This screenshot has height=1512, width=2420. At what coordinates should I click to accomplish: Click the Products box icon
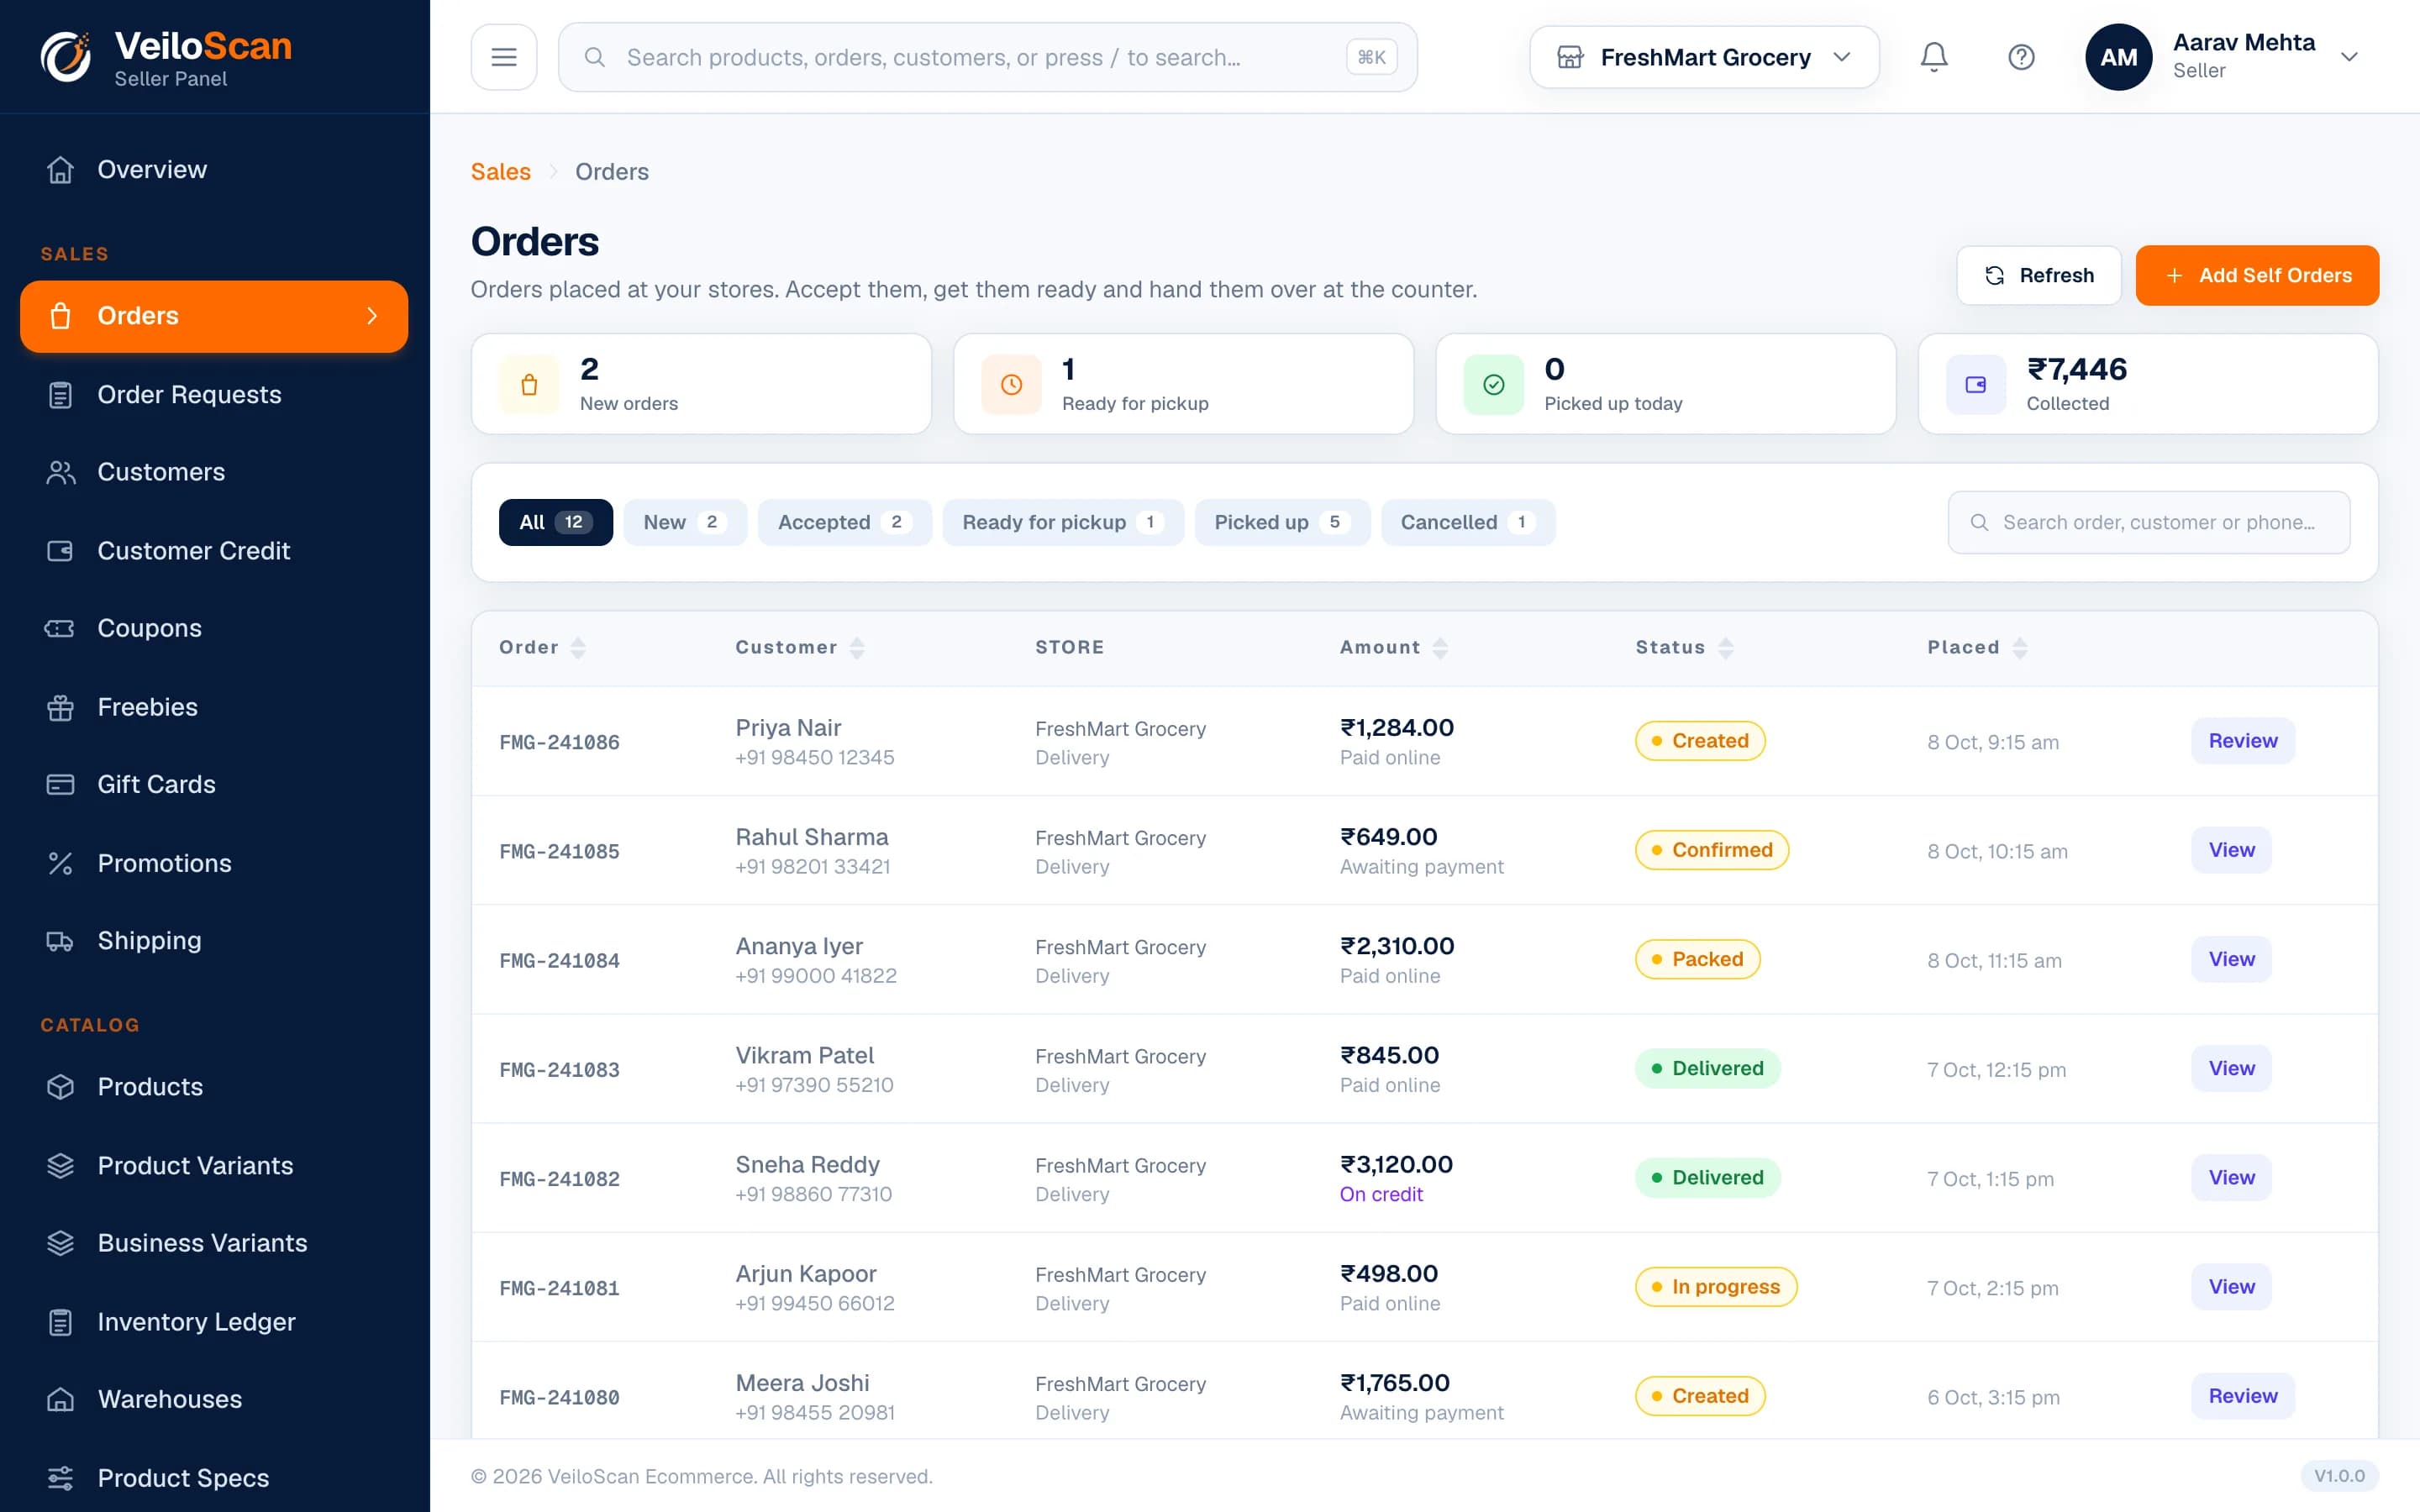point(60,1087)
